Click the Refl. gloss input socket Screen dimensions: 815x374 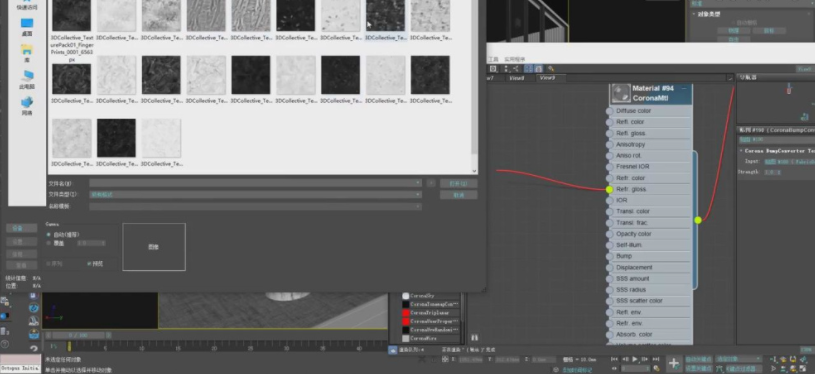click(610, 133)
